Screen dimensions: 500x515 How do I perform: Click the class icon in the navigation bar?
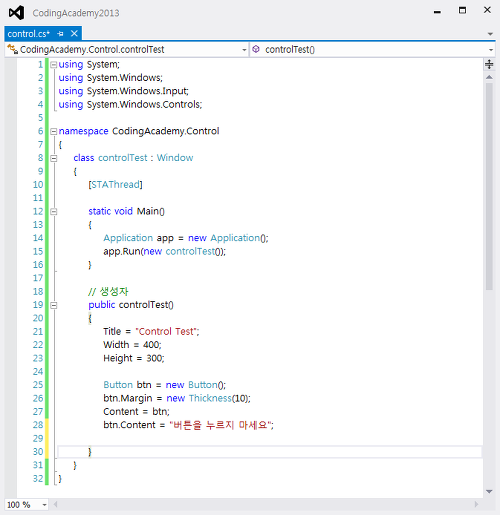(x=12, y=49)
